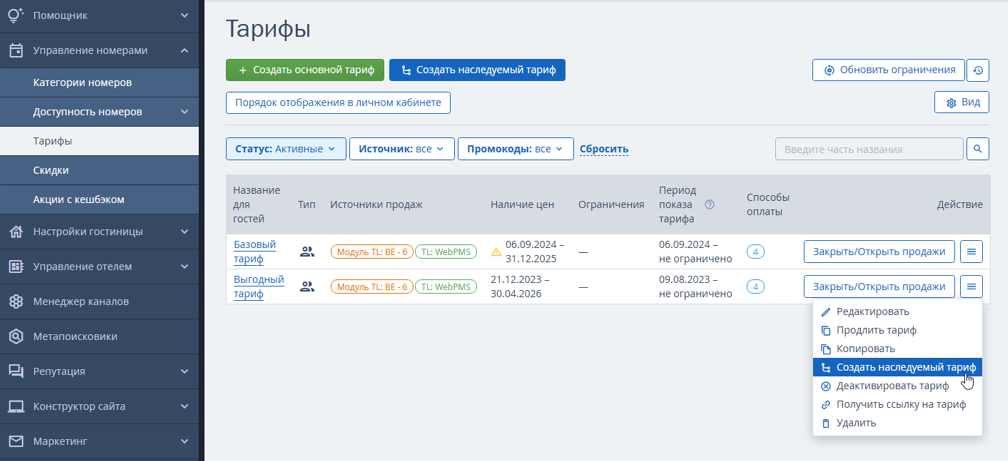Viewport: 1008px width, 461px height.
Task: Expand Доступность номеров submenu
Action: click(184, 112)
